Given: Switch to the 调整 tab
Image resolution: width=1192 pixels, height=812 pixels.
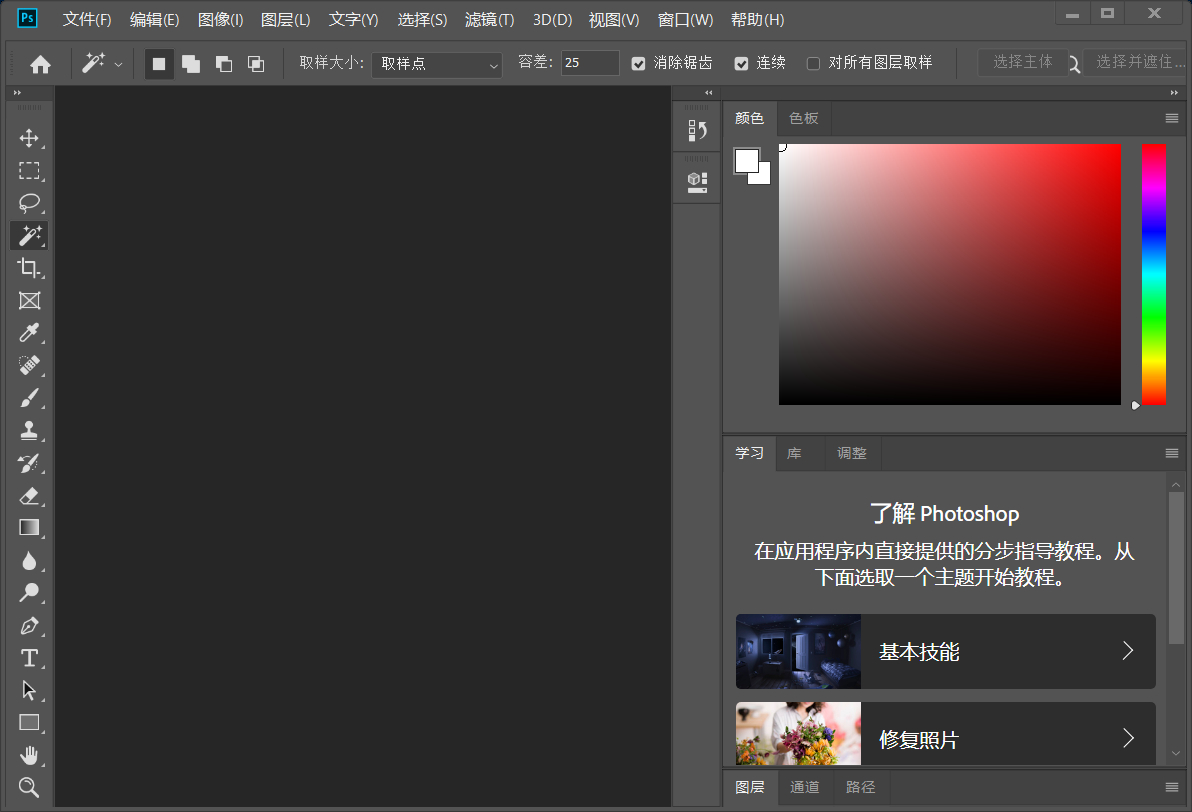Looking at the screenshot, I should point(851,453).
